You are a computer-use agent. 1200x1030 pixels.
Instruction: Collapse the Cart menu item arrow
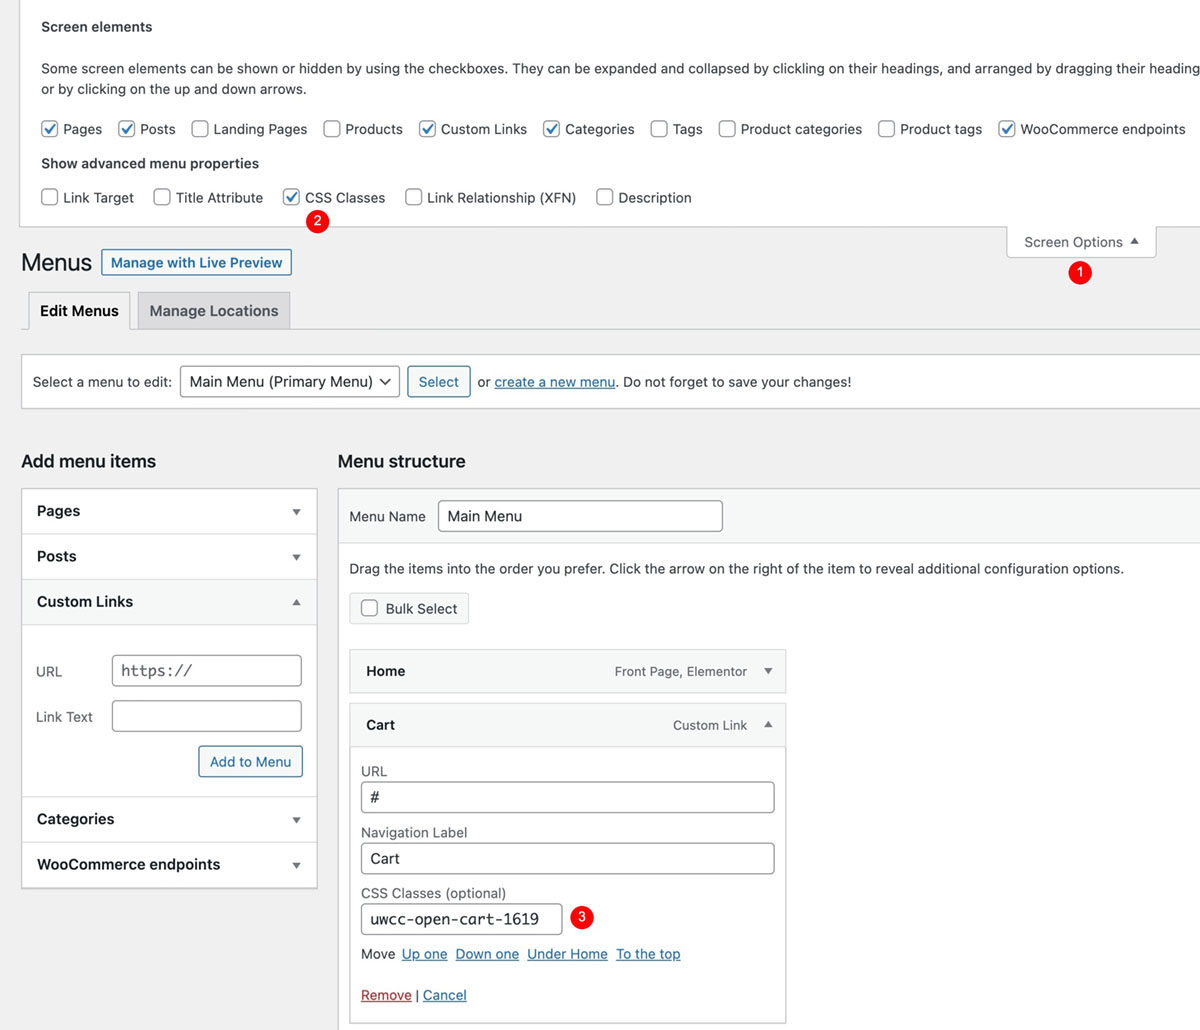point(768,725)
